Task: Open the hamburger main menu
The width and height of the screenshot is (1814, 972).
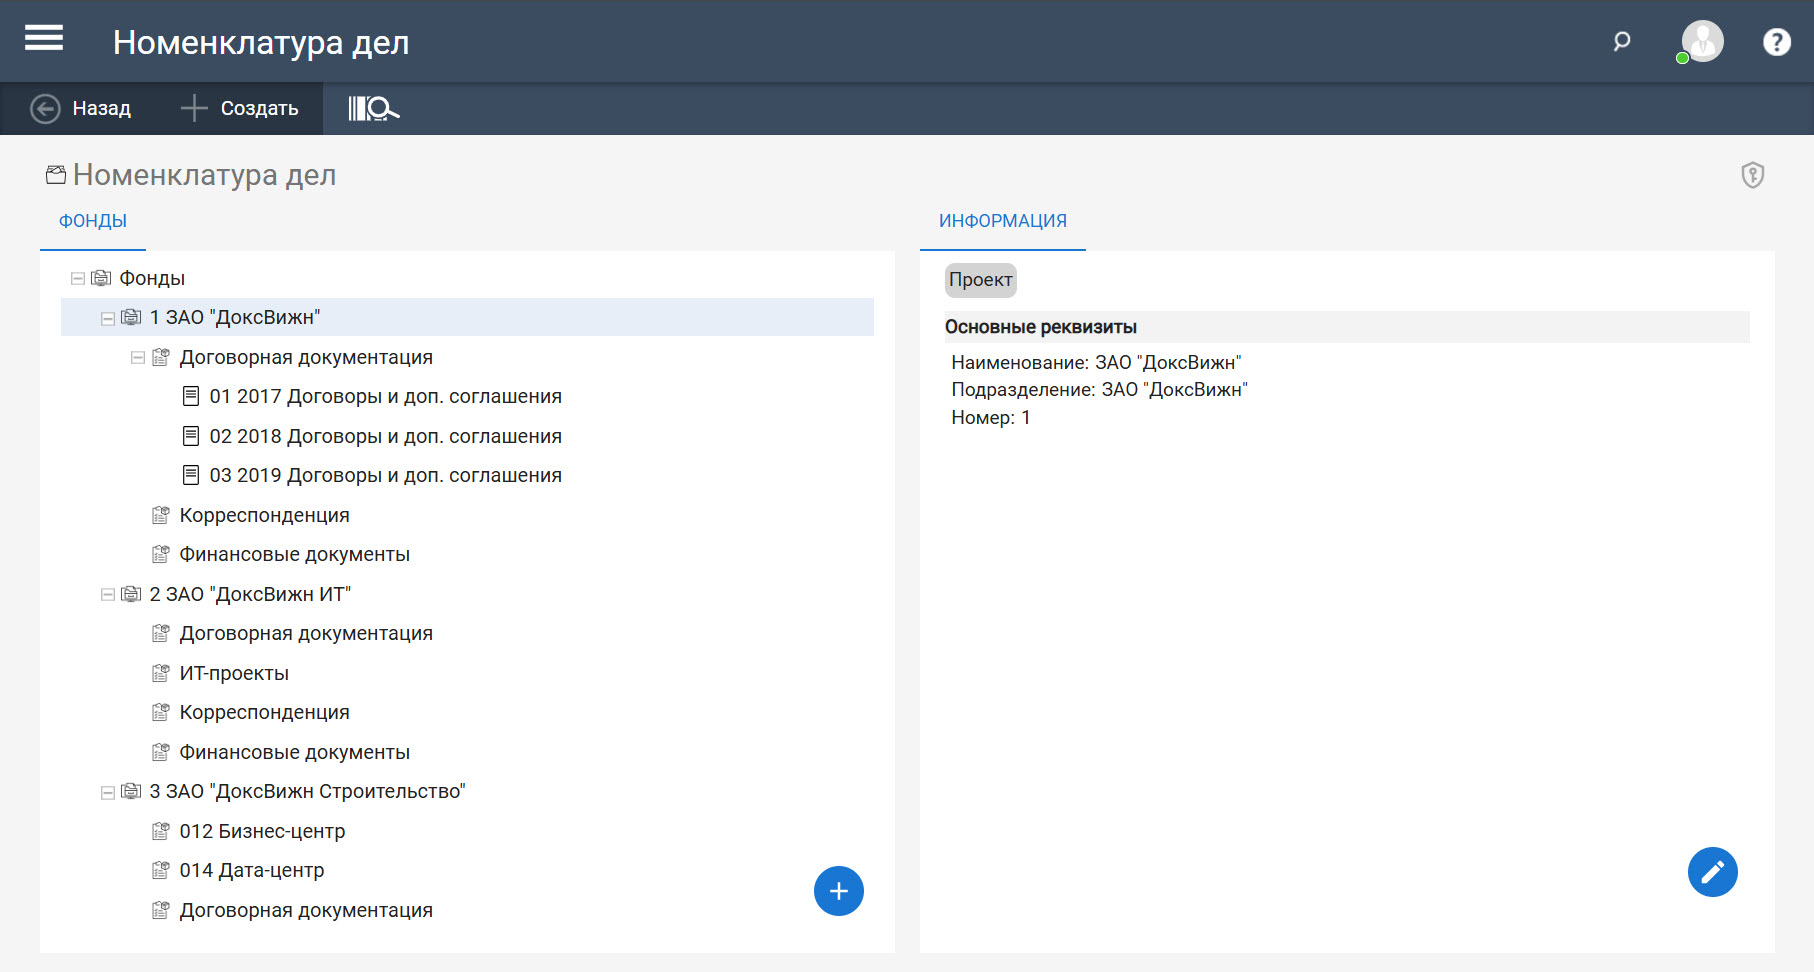Action: [x=44, y=40]
